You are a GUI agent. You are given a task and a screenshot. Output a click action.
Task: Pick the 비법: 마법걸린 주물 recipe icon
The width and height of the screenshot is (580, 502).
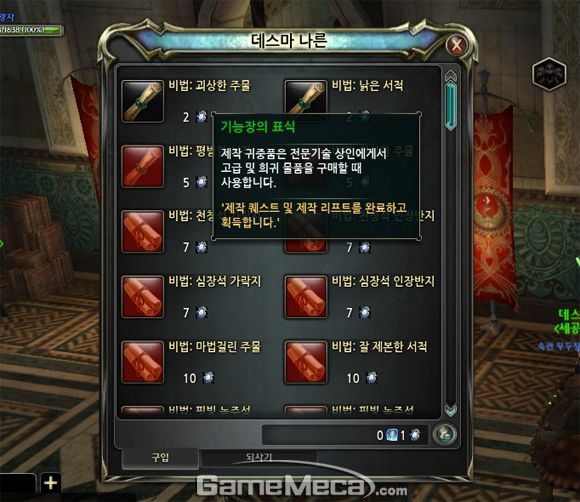142,362
